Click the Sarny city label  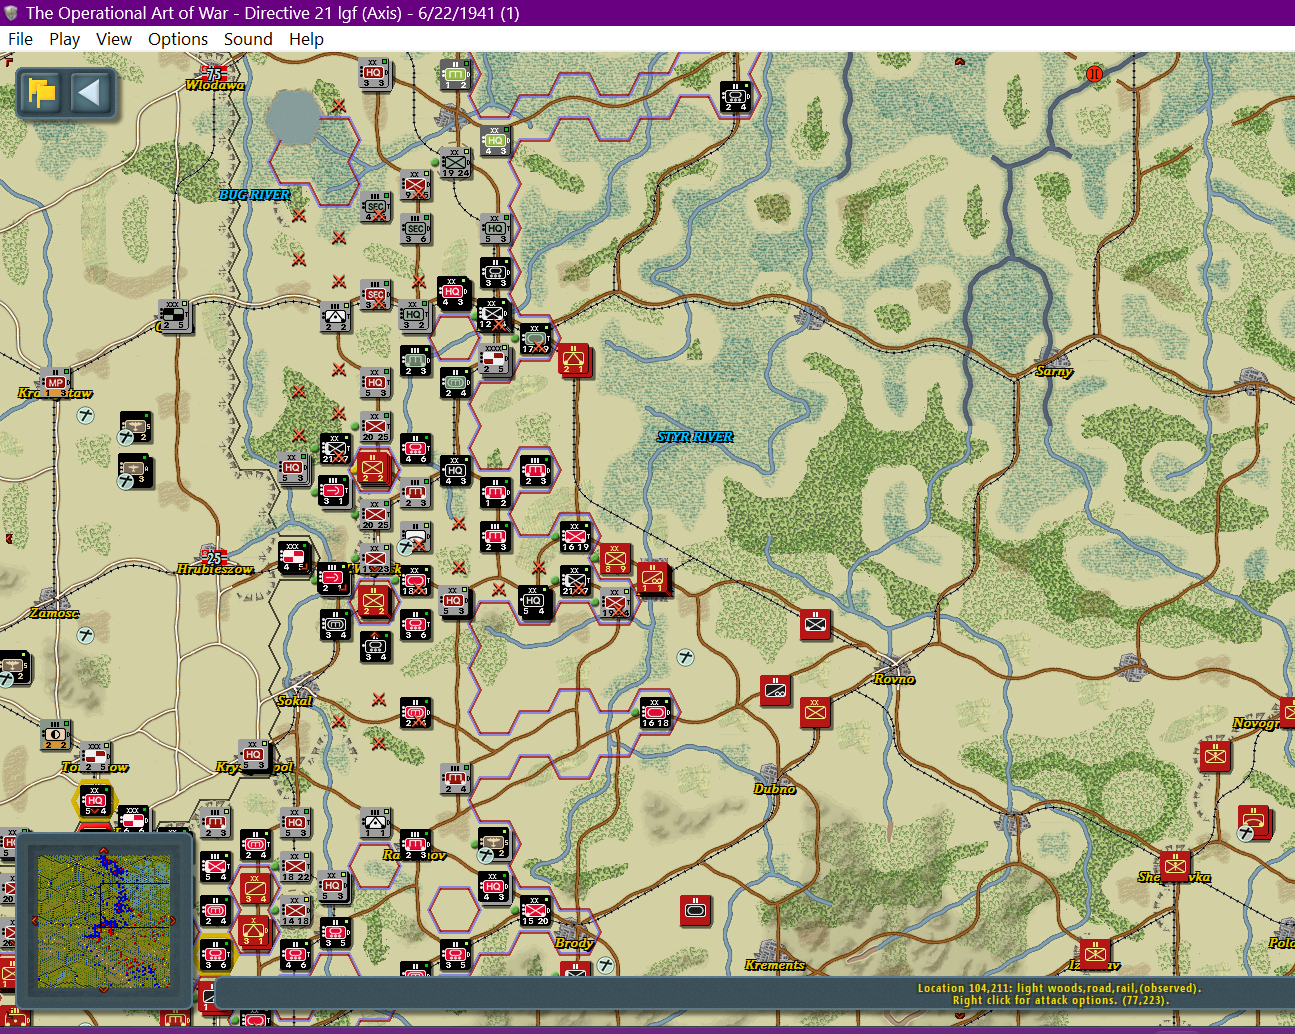click(1054, 372)
